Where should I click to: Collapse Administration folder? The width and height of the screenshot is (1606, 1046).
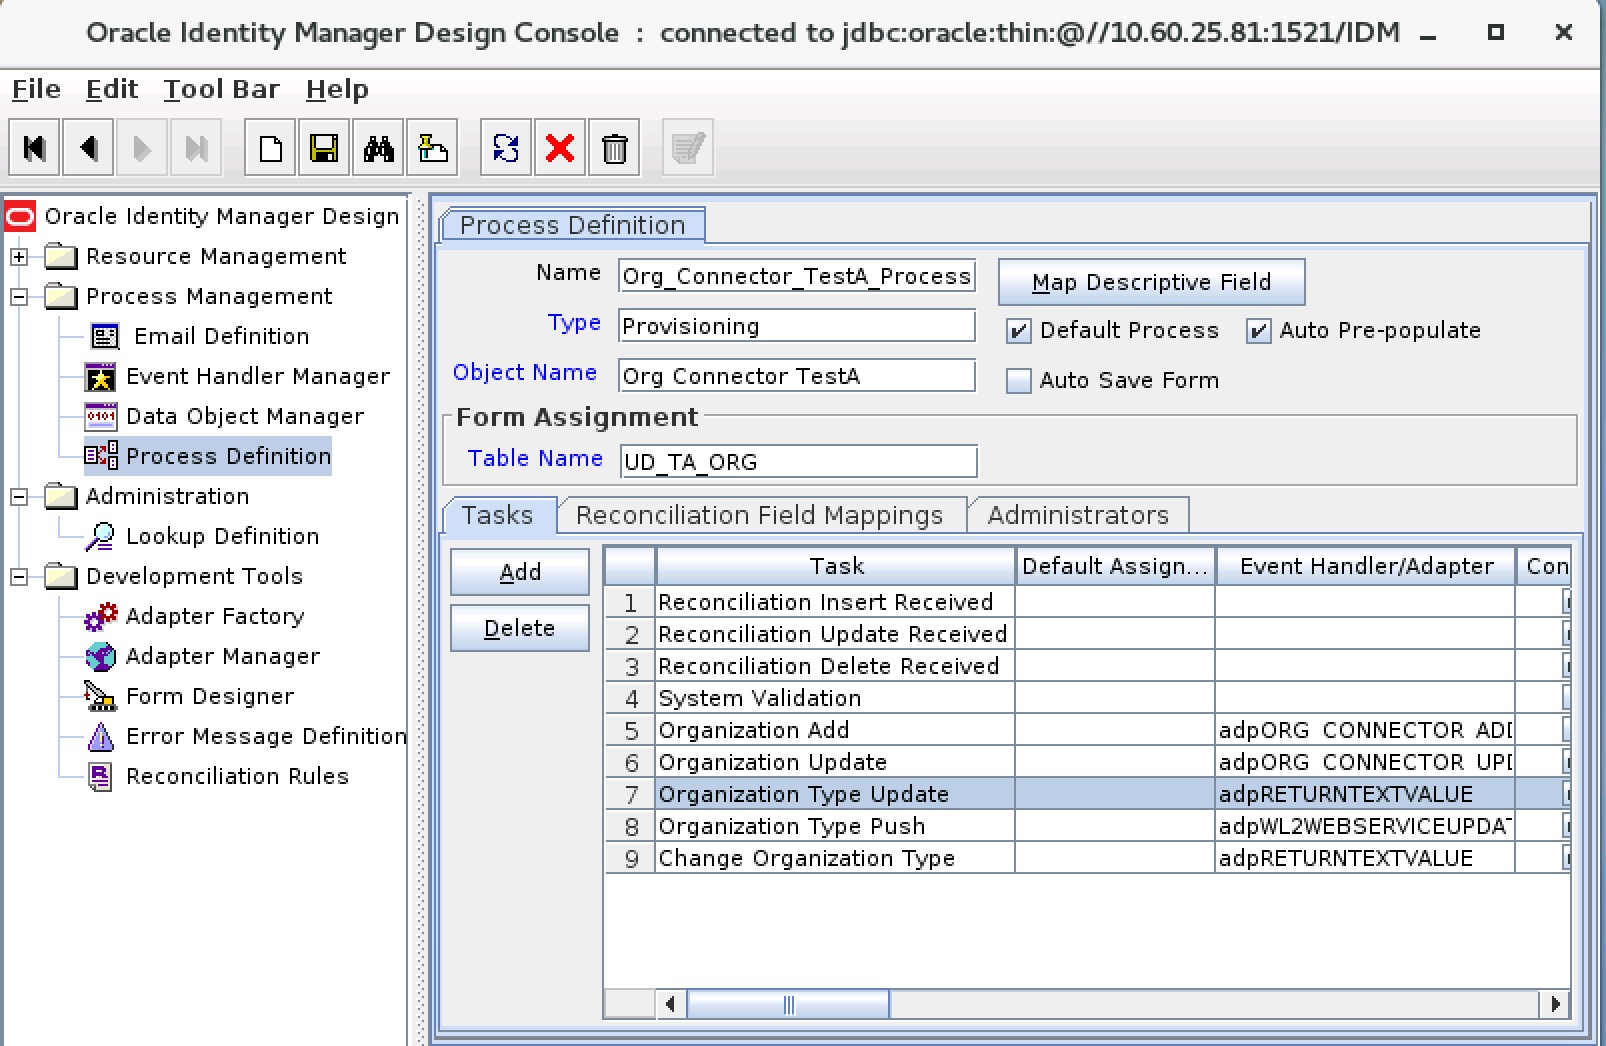coord(19,497)
